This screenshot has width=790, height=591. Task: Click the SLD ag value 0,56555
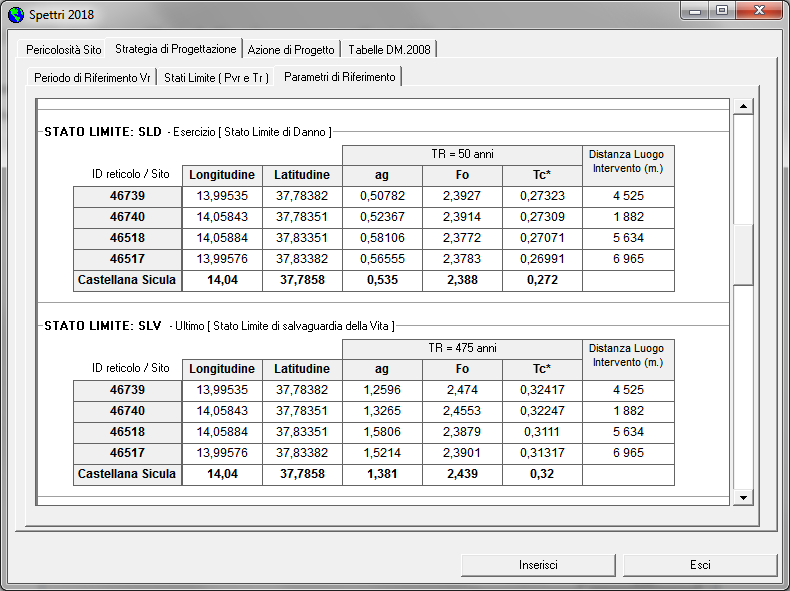[382, 259]
